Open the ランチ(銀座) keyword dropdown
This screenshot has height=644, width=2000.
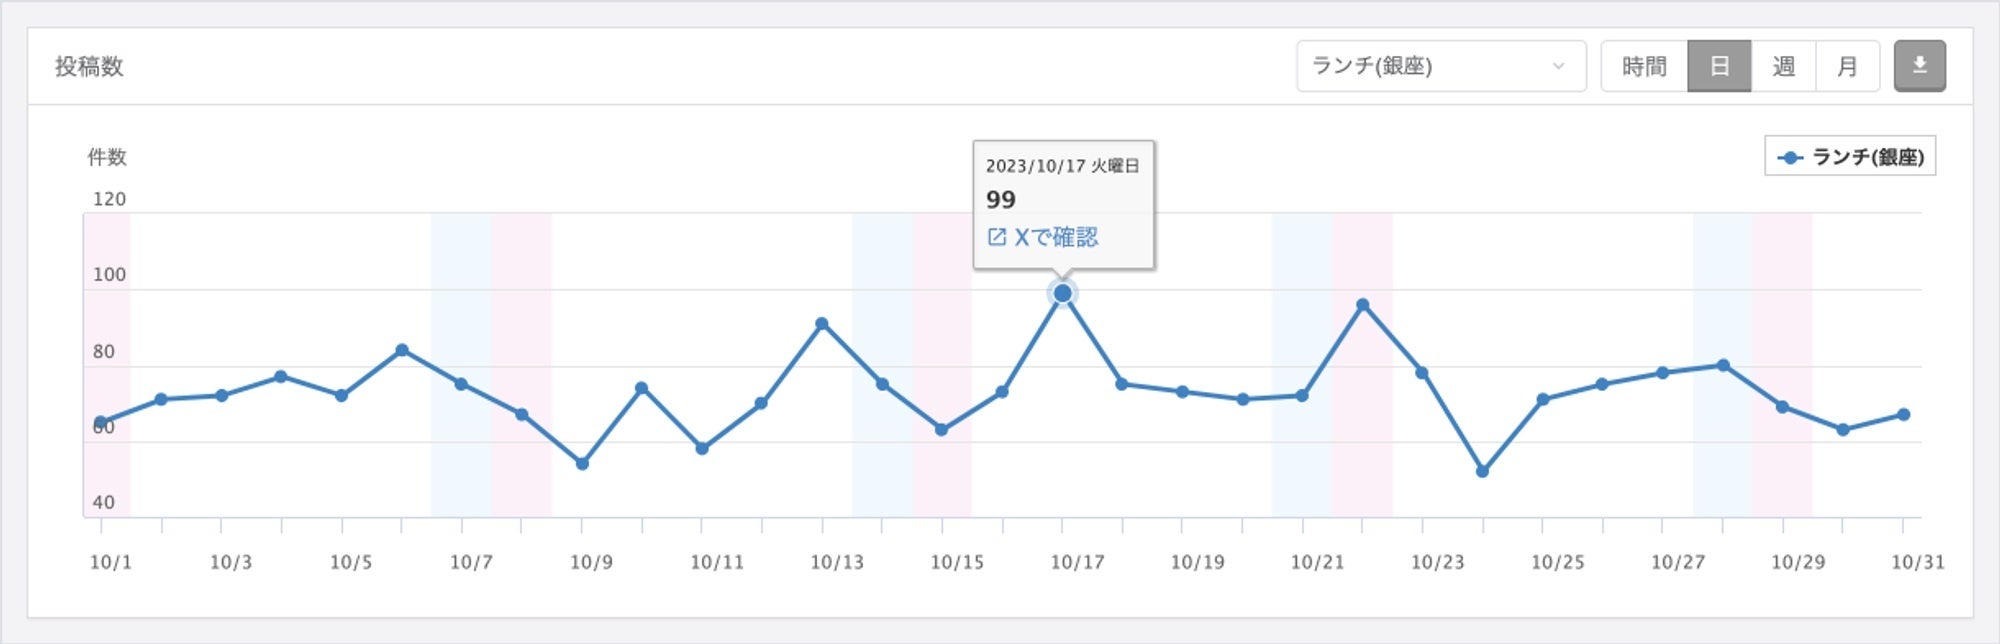click(1441, 66)
